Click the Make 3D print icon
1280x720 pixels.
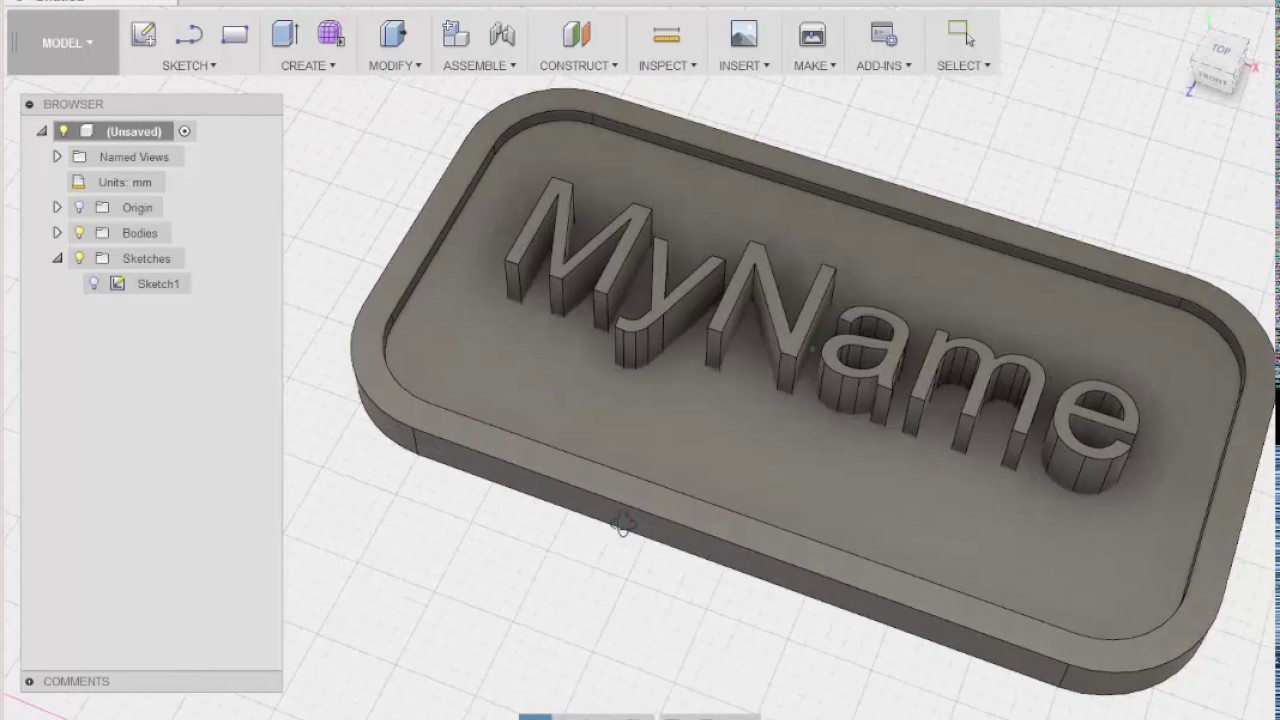pos(812,35)
